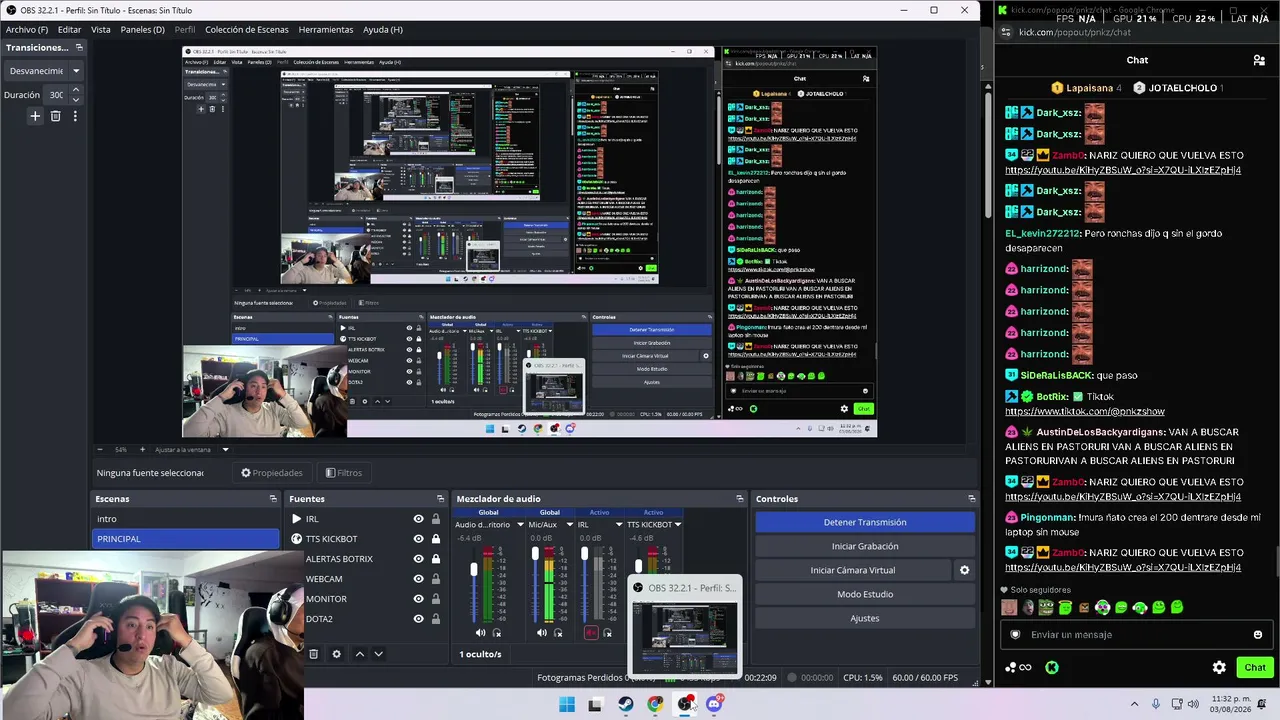
Task: Remove selected source with trash icon
Action: click(313, 654)
